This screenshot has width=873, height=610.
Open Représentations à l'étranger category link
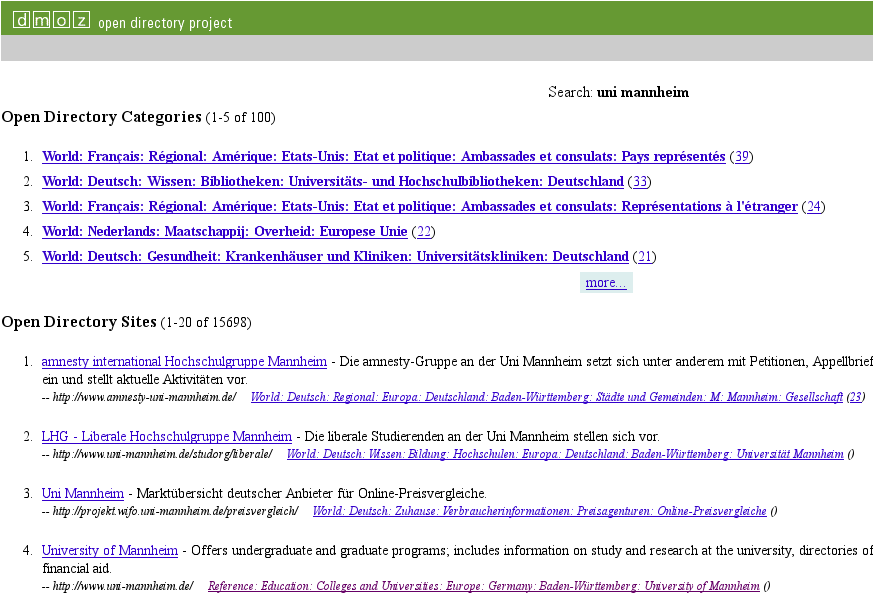point(419,207)
